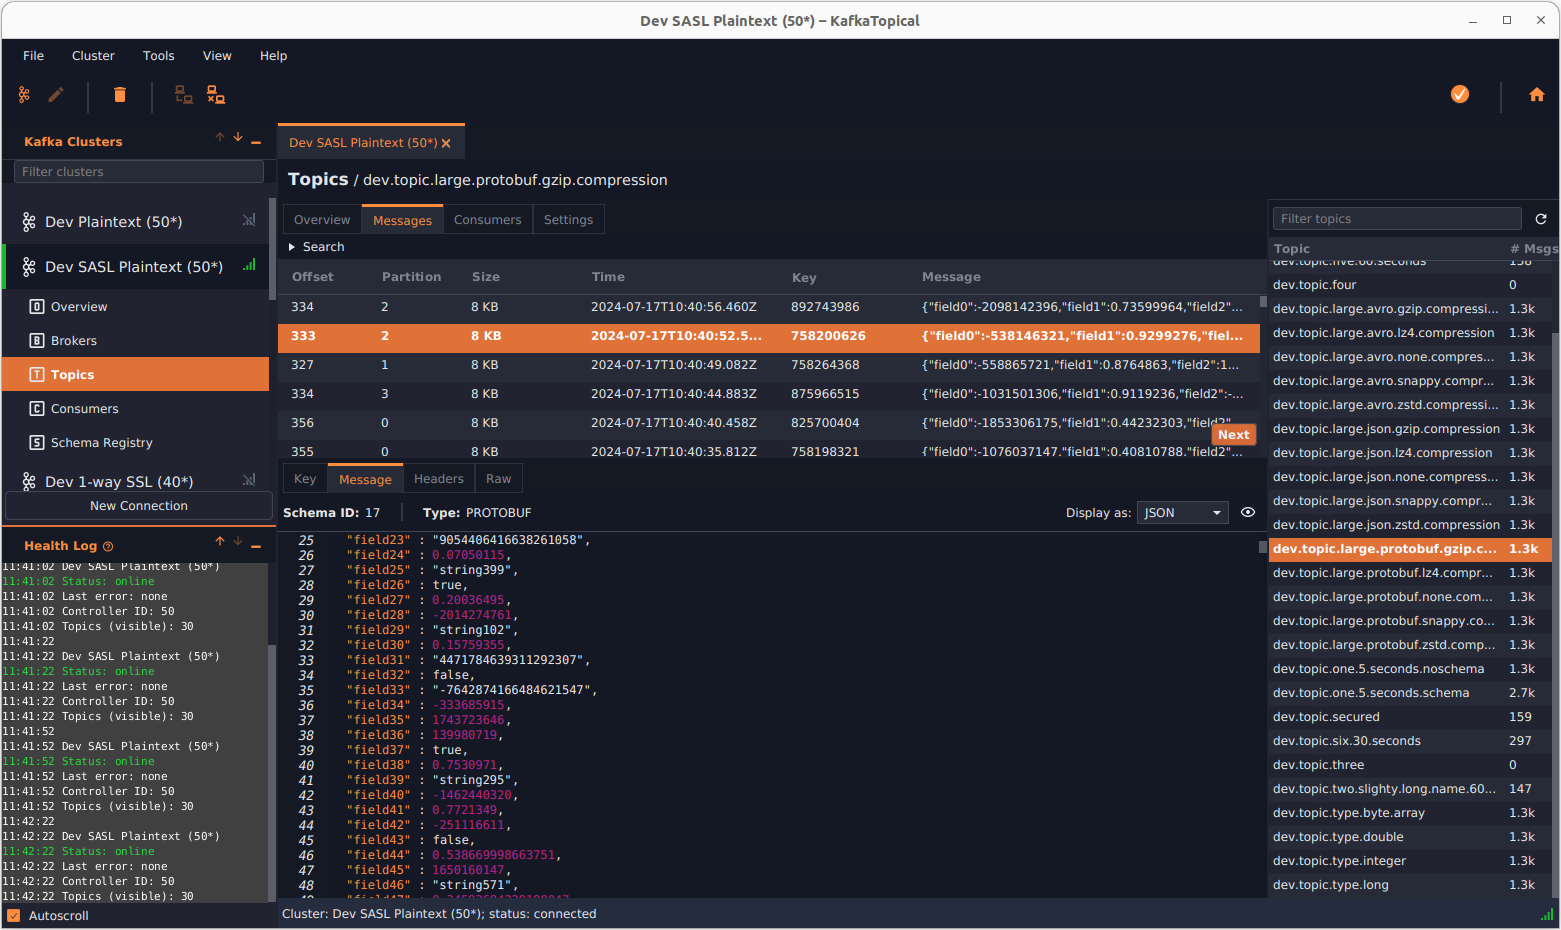Viewport: 1561px width, 930px height.
Task: Switch to the Key detail tab
Action: point(305,479)
